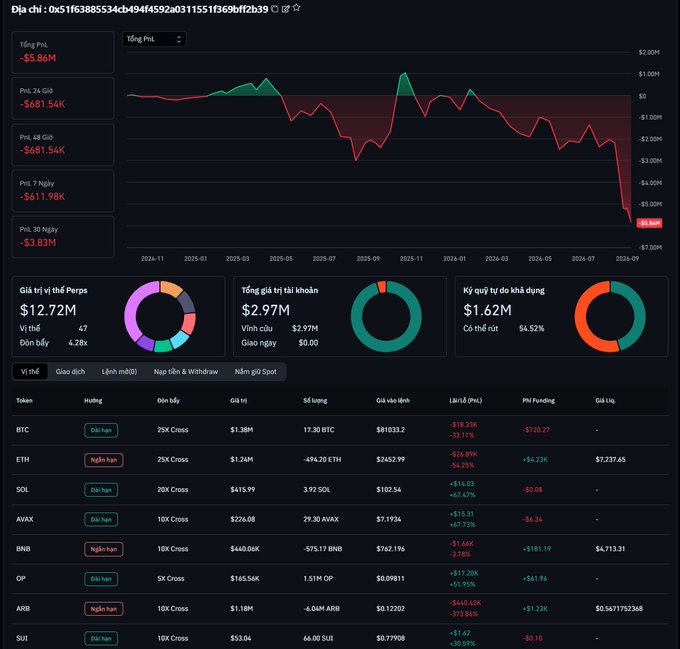Click the wallet address text

click(x=158, y=9)
